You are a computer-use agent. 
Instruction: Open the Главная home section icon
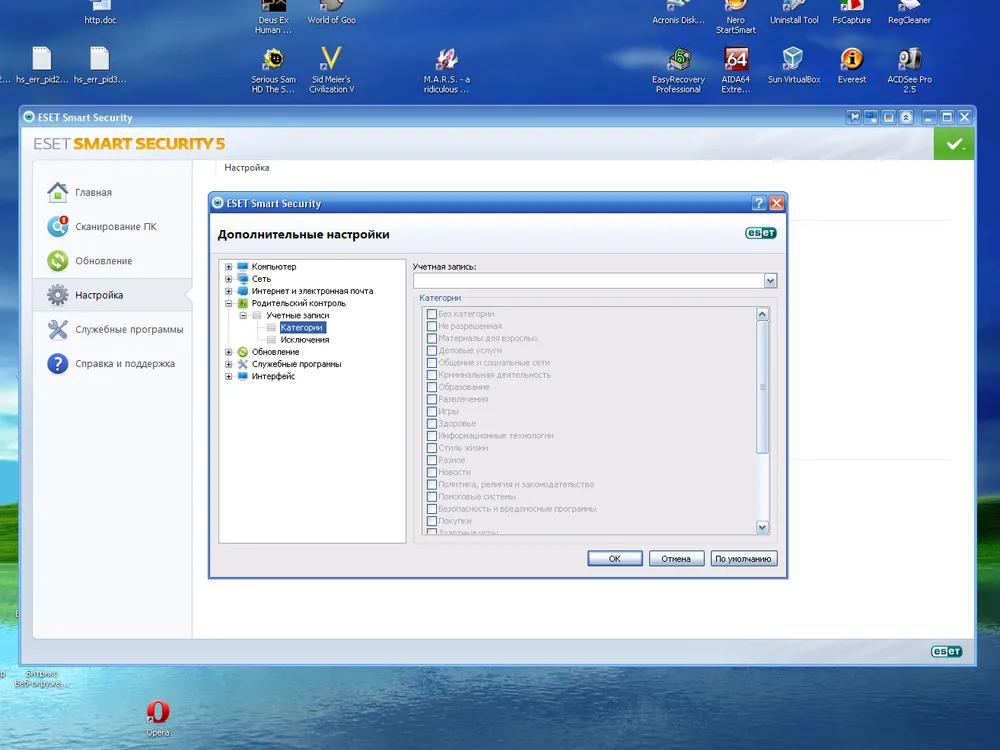tap(58, 192)
